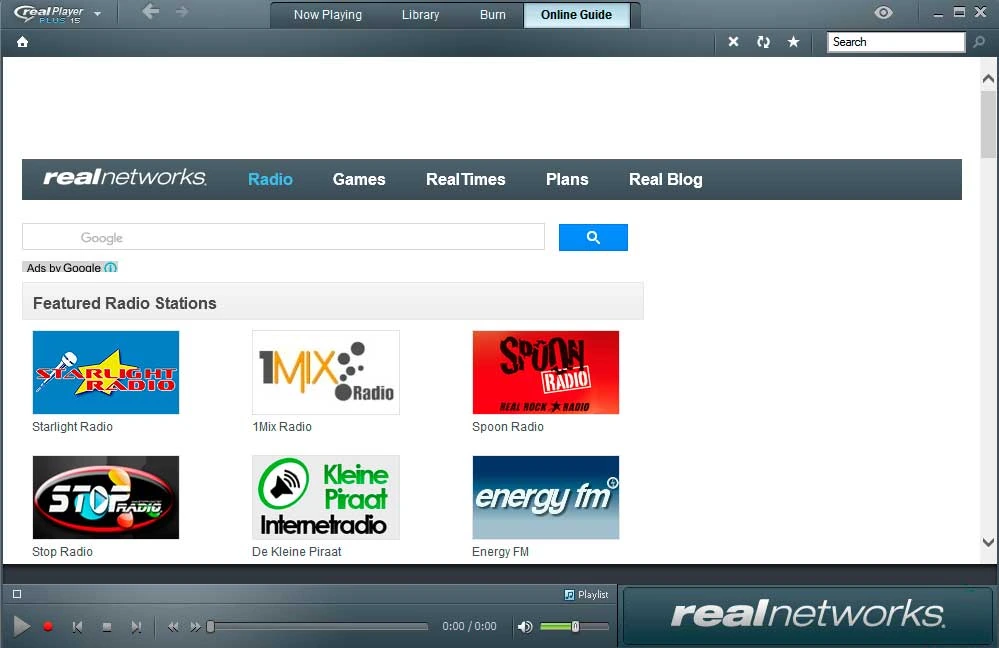Go back using the back arrow
The width and height of the screenshot is (999, 648).
click(x=150, y=11)
